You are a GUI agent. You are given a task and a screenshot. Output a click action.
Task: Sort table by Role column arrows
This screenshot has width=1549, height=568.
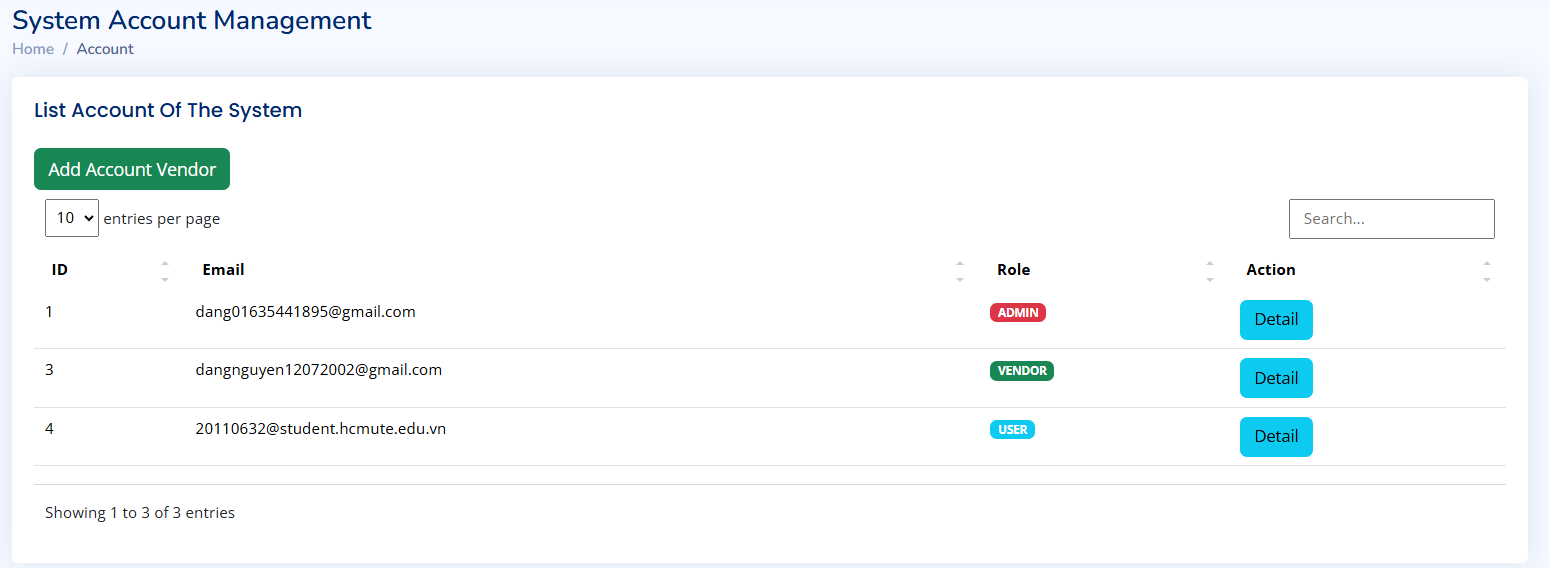tap(1210, 270)
